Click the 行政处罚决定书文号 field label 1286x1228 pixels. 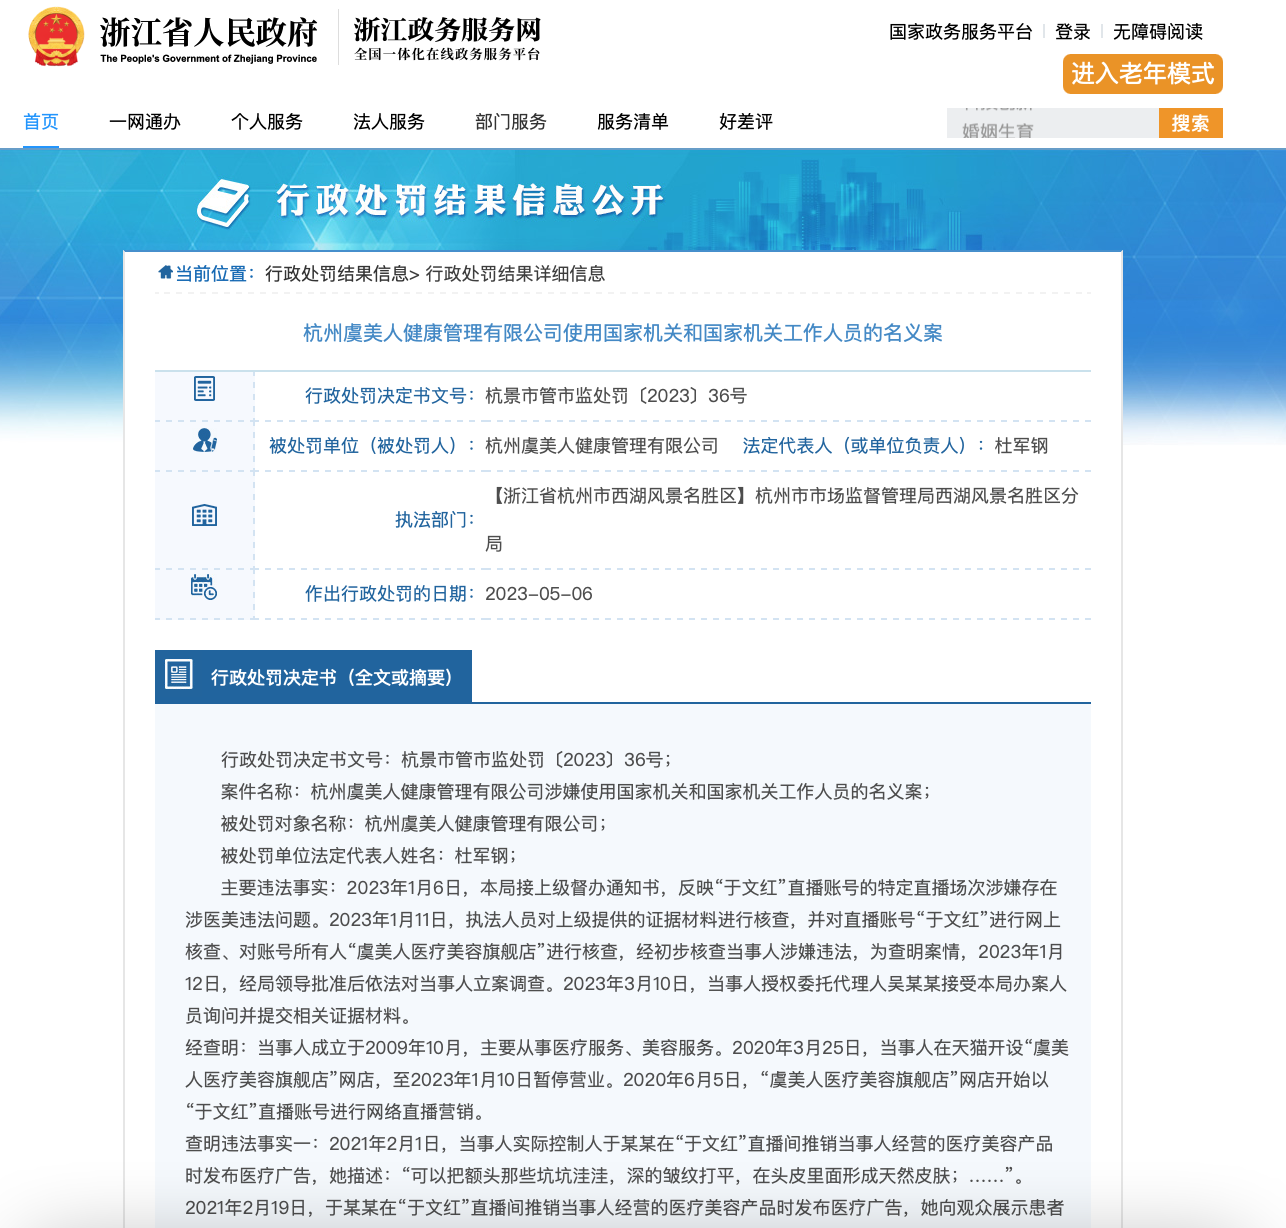[x=390, y=396]
